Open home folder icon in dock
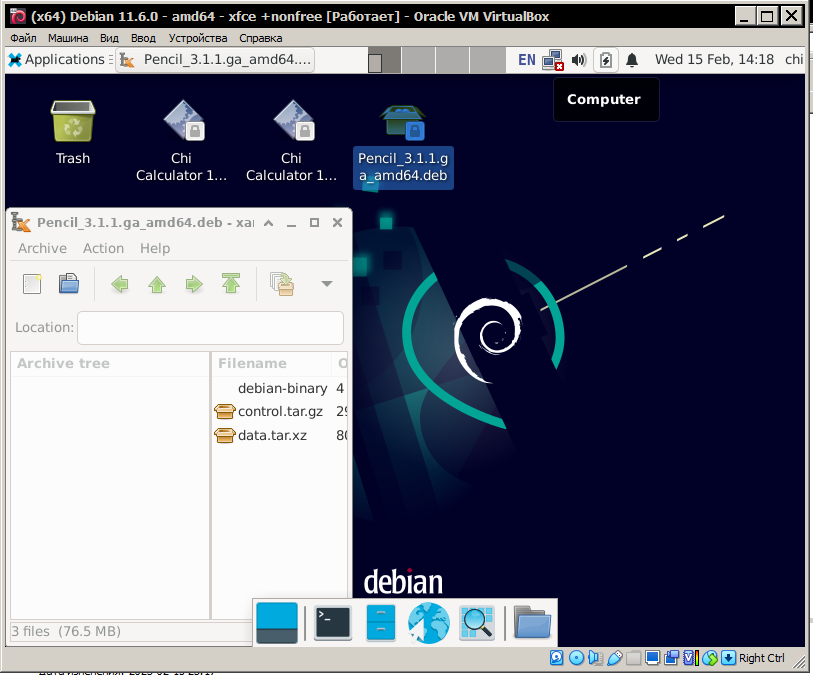 click(532, 623)
